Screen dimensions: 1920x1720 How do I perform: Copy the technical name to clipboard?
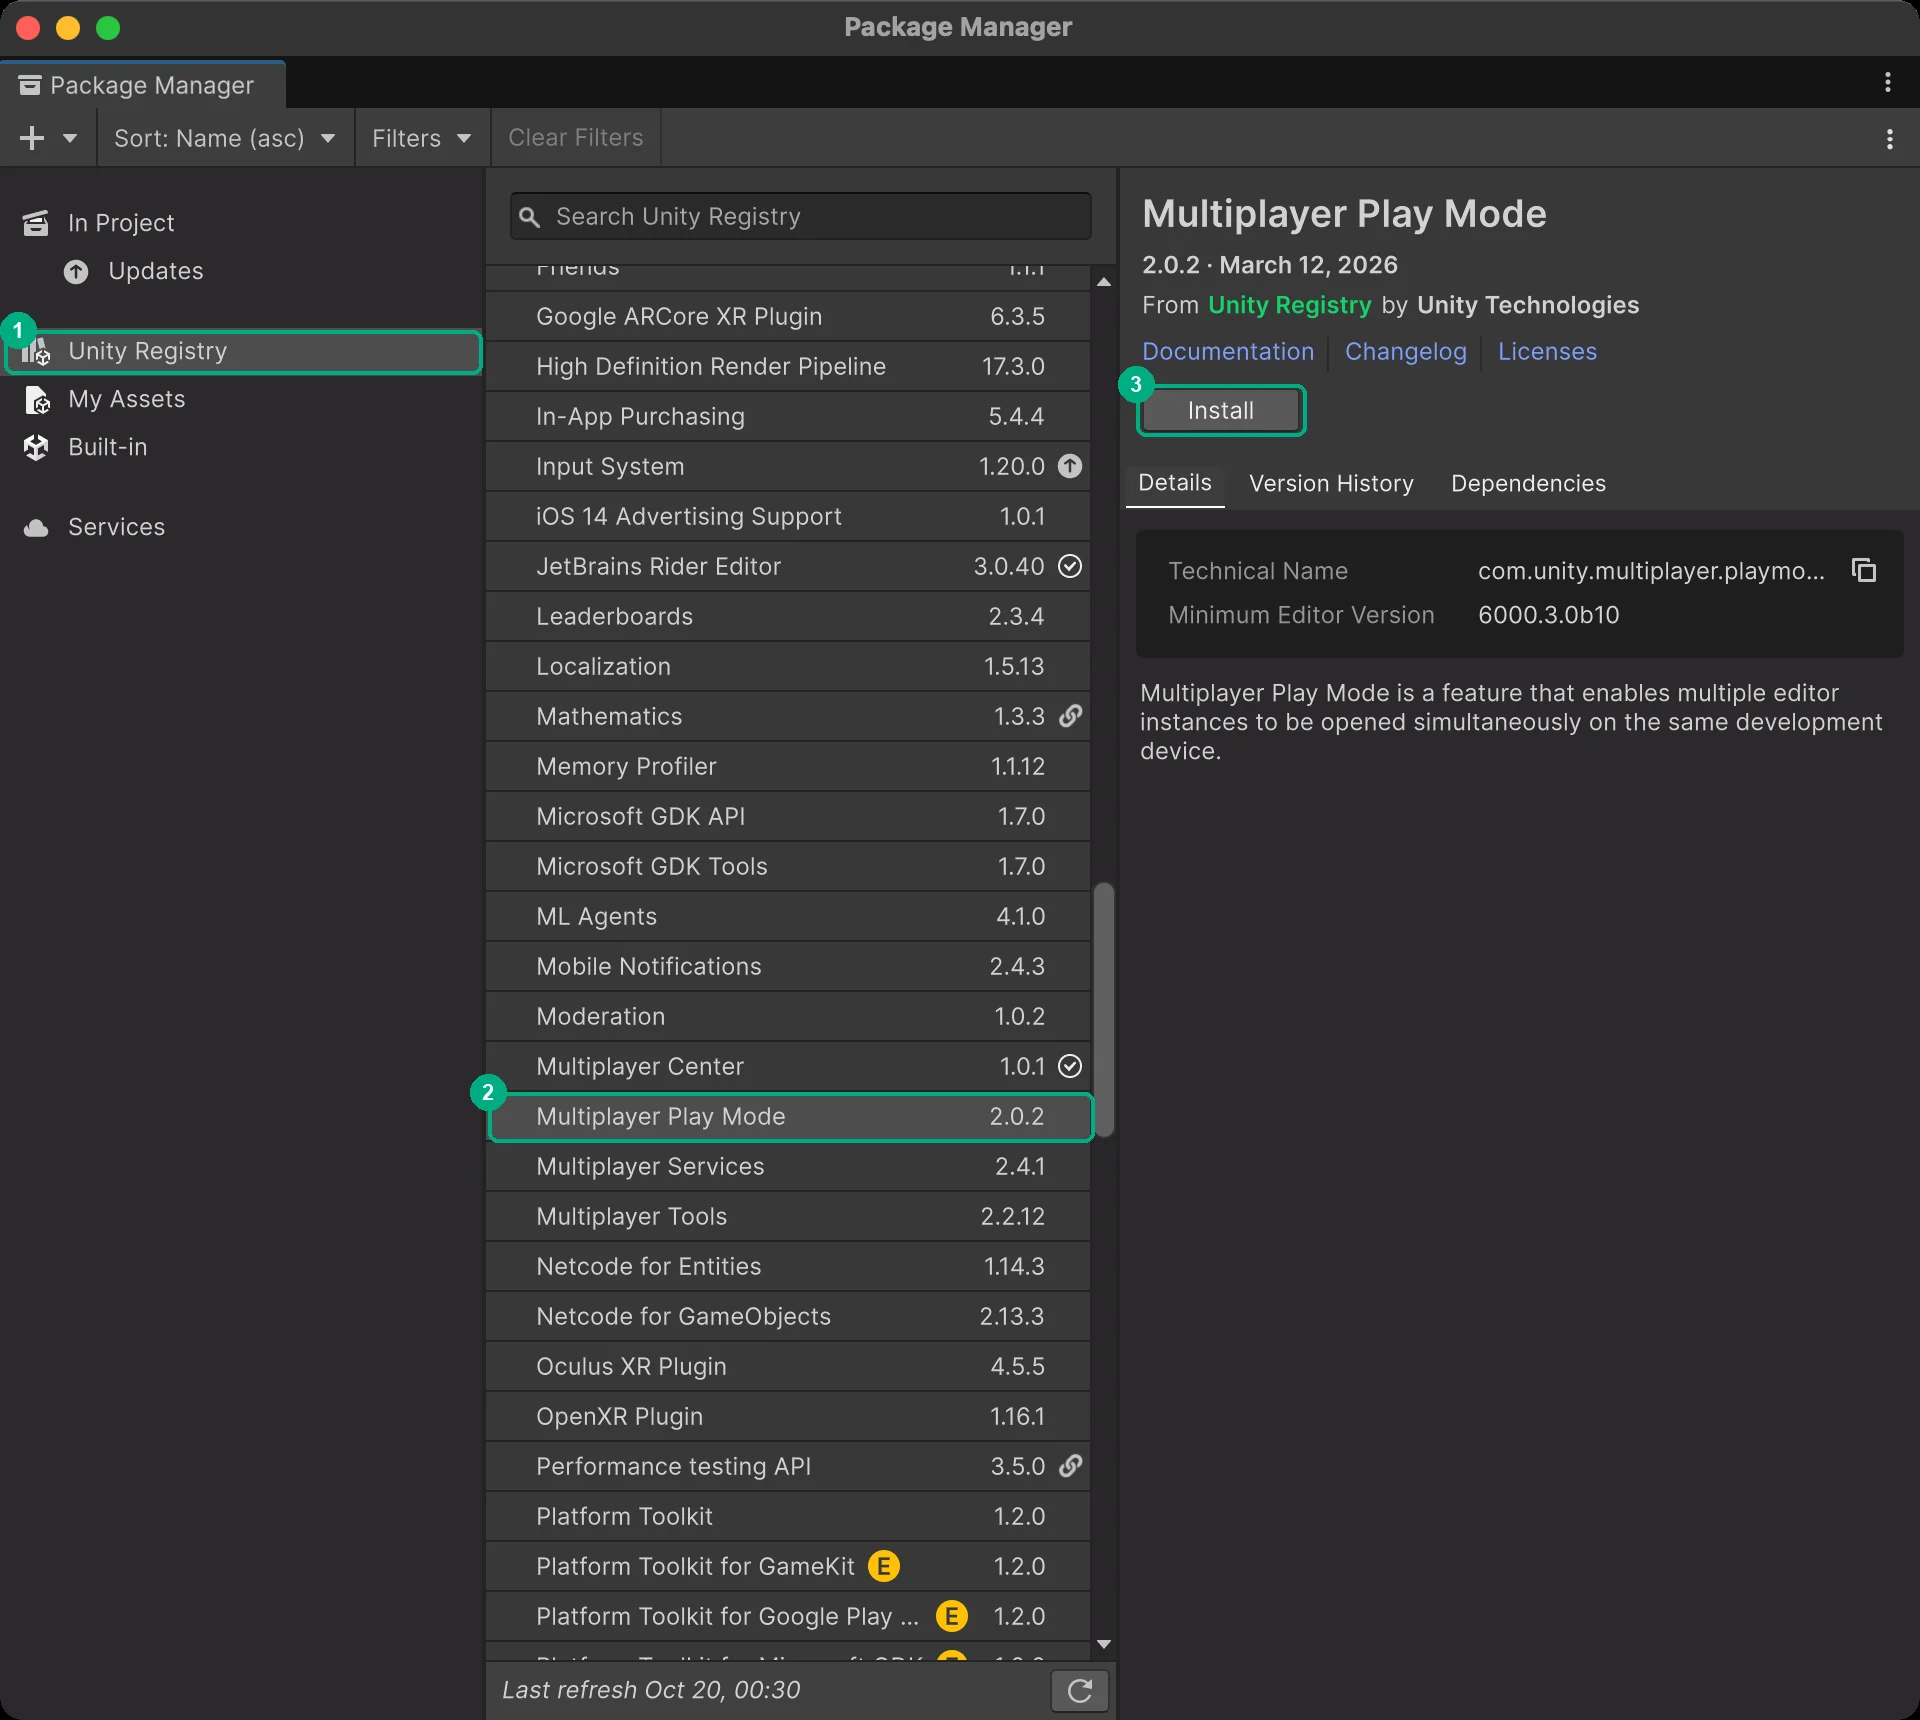pyautogui.click(x=1864, y=570)
